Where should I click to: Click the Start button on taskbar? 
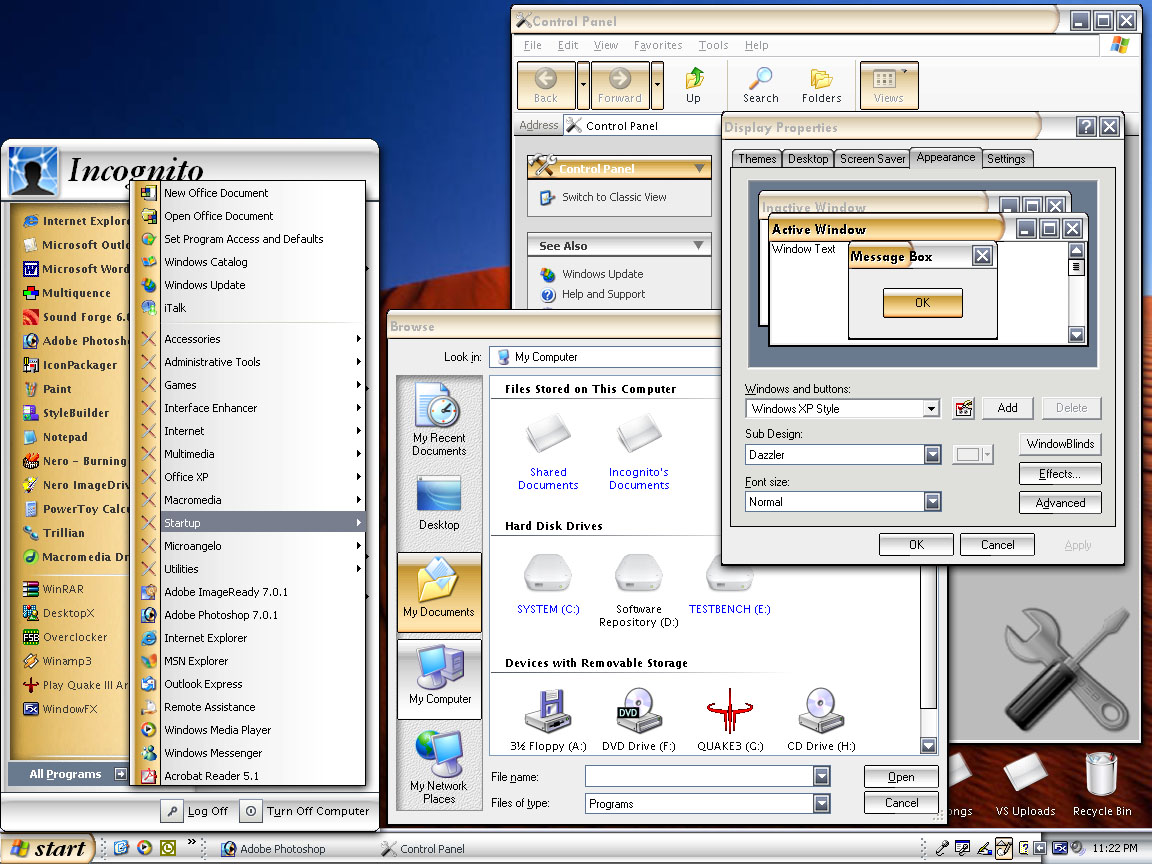coord(48,849)
